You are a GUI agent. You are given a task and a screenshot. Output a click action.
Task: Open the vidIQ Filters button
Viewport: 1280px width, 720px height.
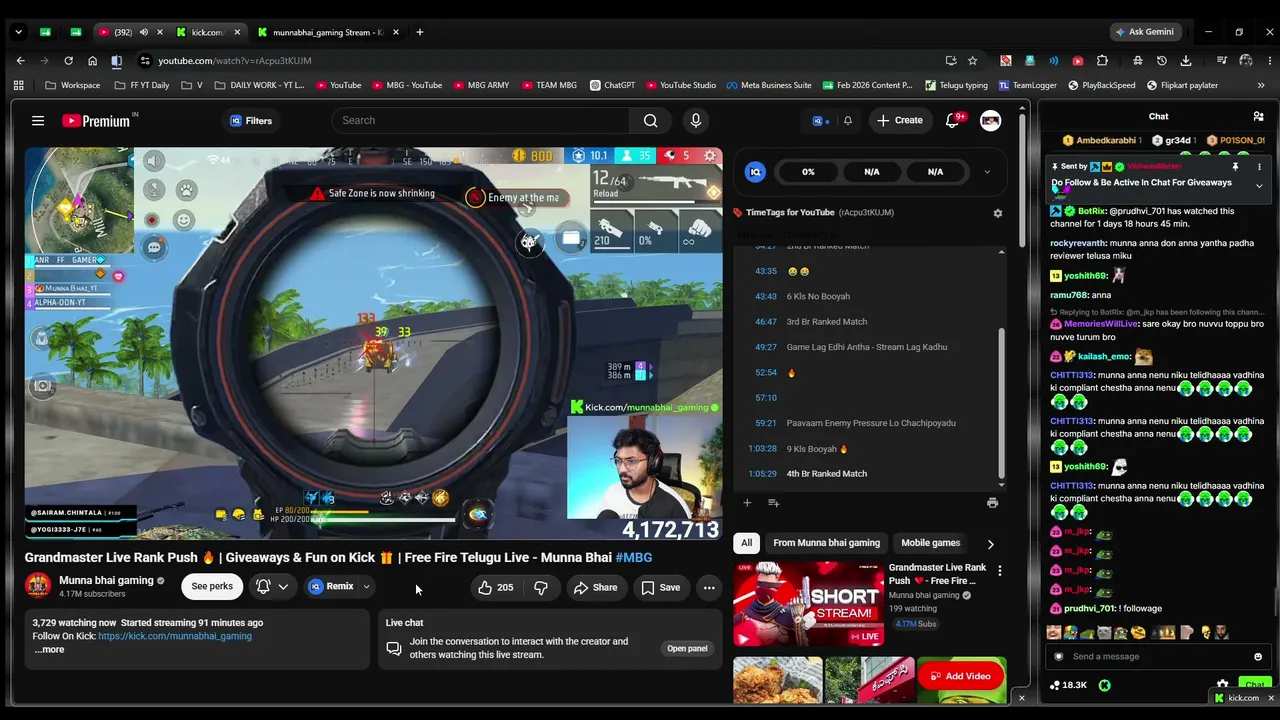coord(251,121)
